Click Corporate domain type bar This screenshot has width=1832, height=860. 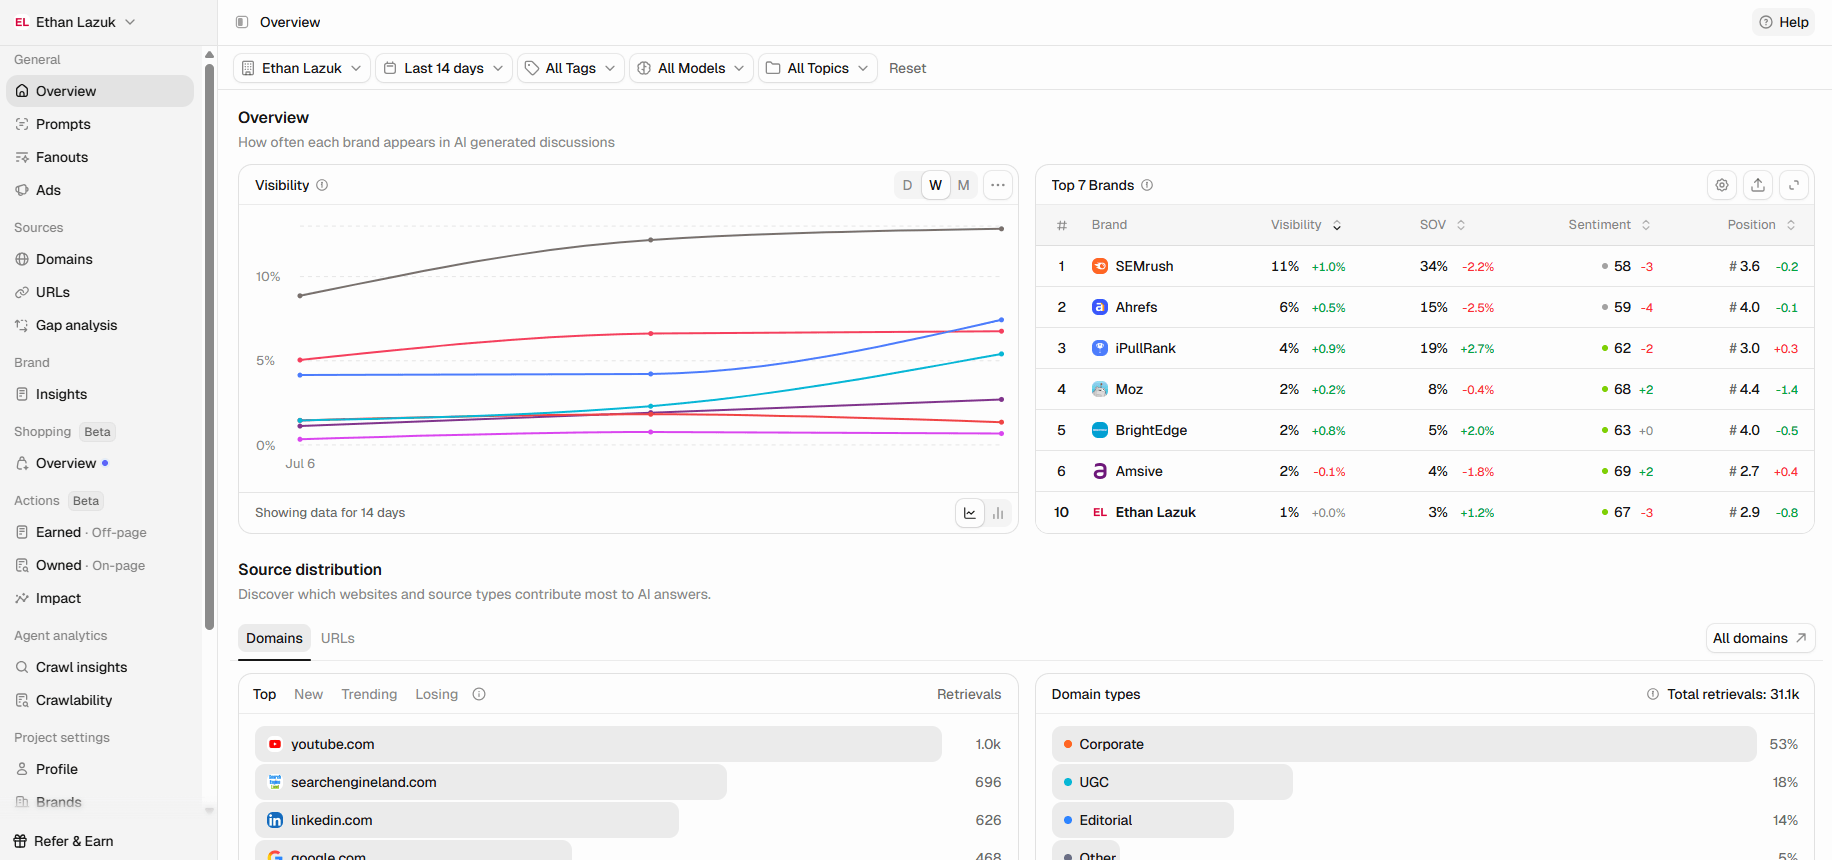coord(1404,744)
